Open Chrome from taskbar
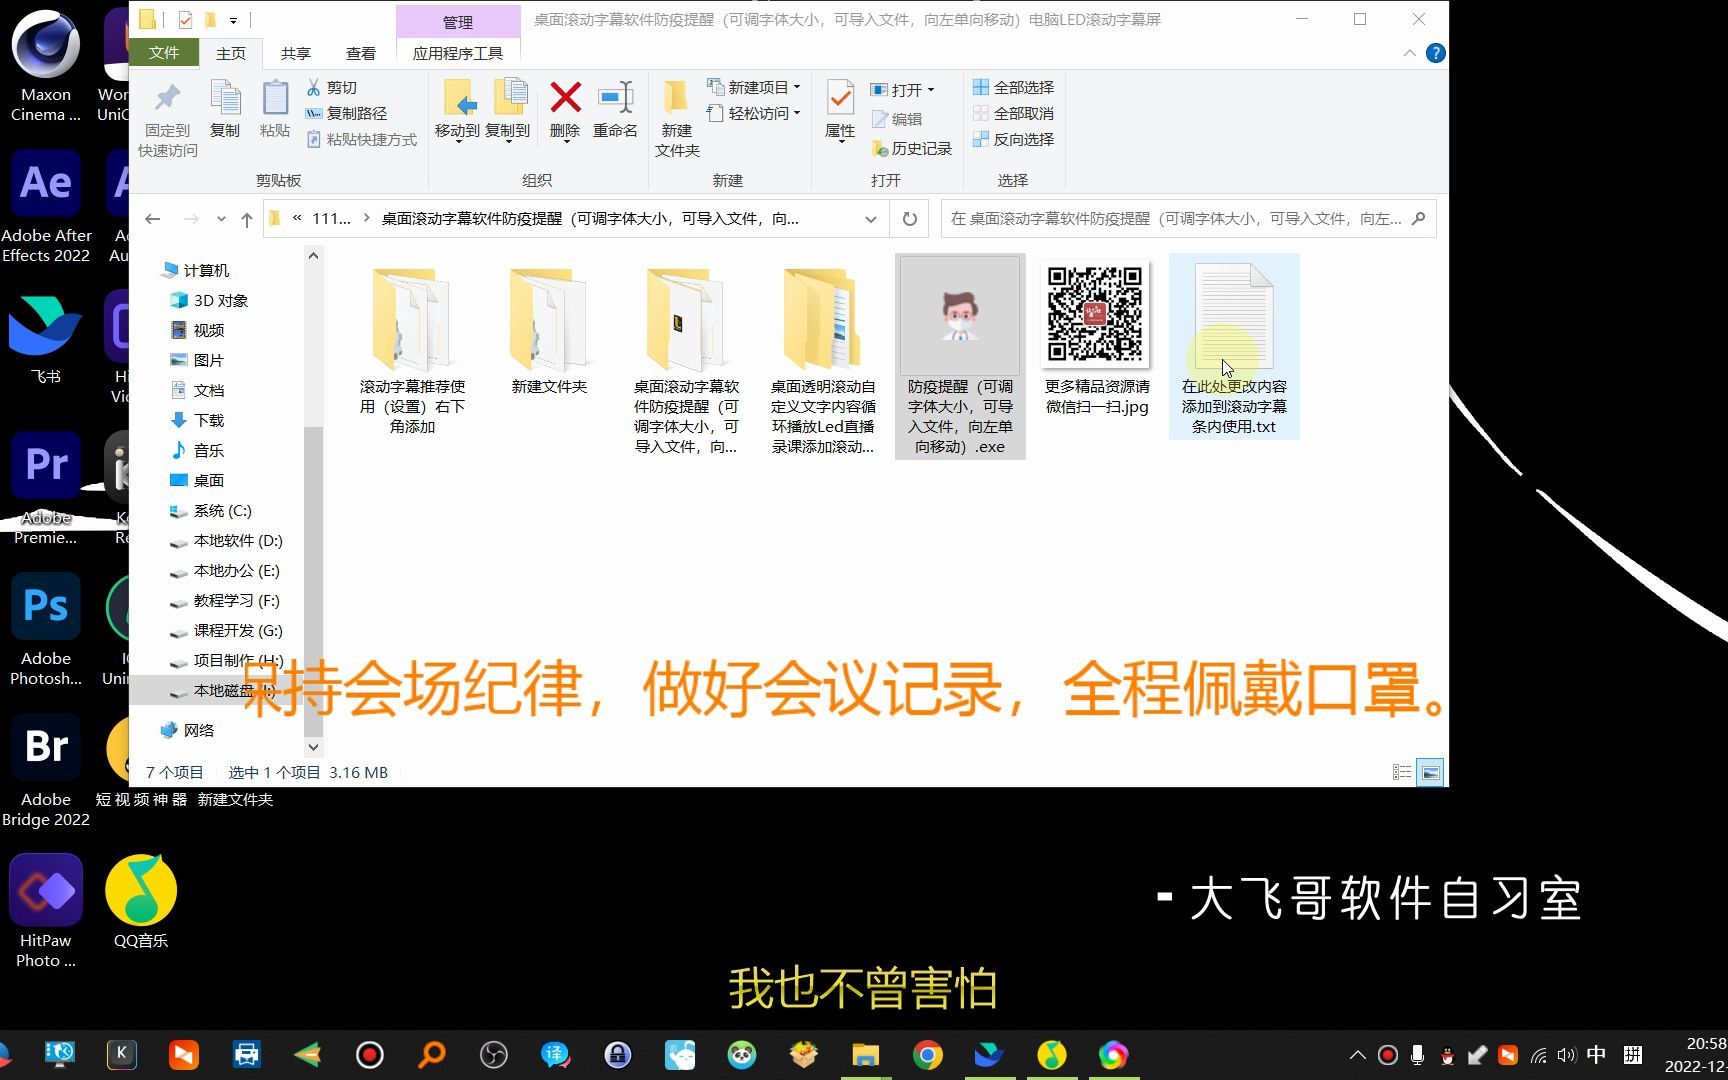Screen dimensions: 1728x1080 tap(927, 1055)
